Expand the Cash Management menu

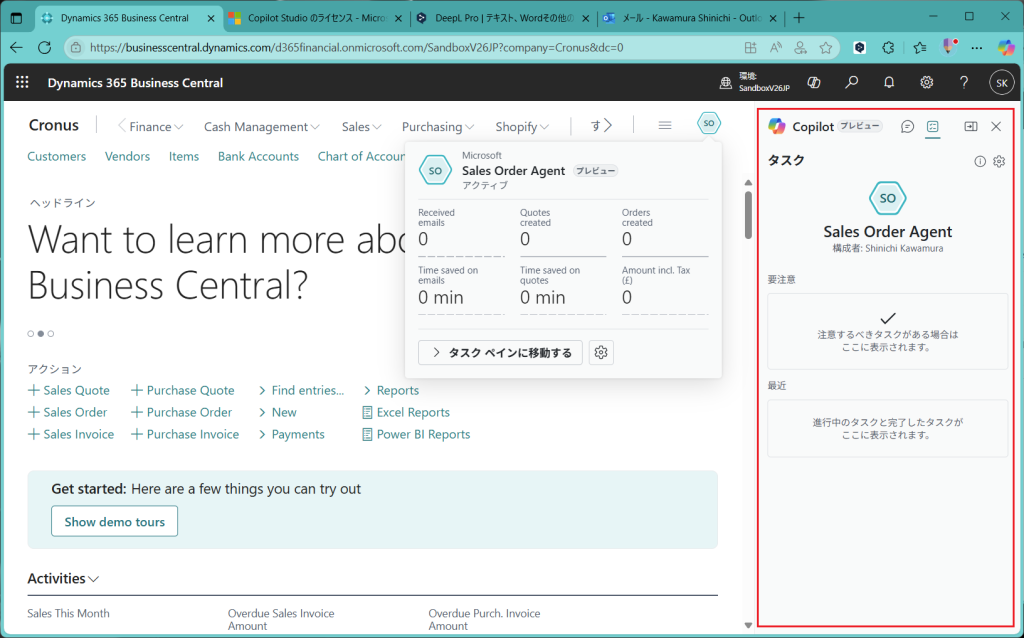point(261,127)
